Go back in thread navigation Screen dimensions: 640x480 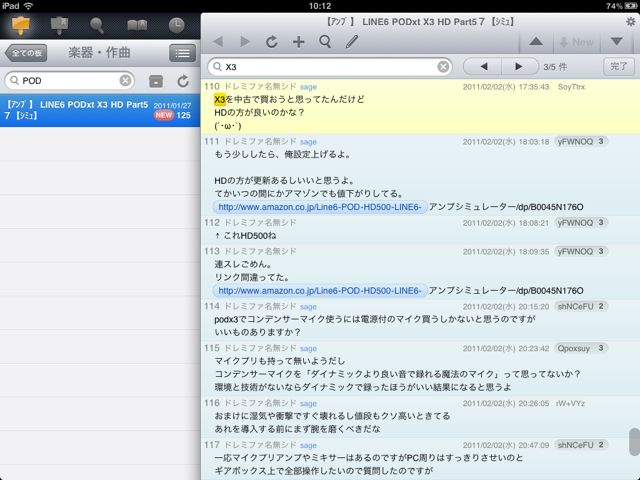[218, 42]
